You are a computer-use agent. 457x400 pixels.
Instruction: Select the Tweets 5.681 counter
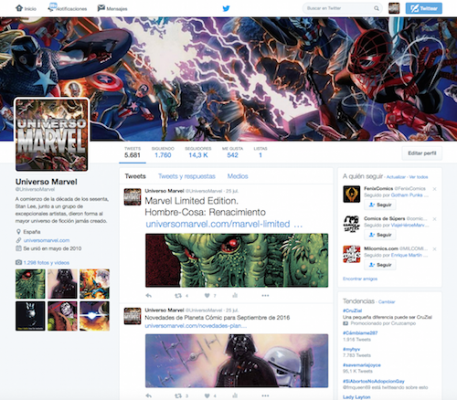click(x=132, y=152)
